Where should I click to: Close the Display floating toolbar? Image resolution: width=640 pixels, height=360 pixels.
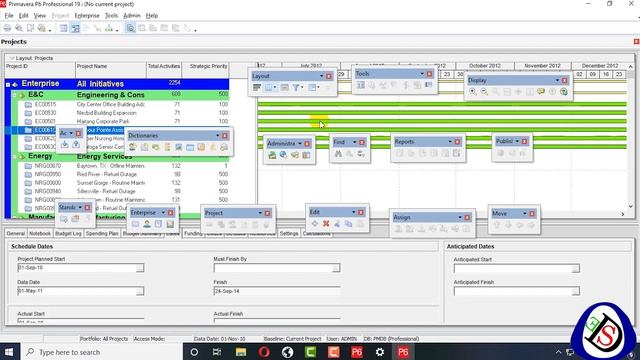[564, 80]
